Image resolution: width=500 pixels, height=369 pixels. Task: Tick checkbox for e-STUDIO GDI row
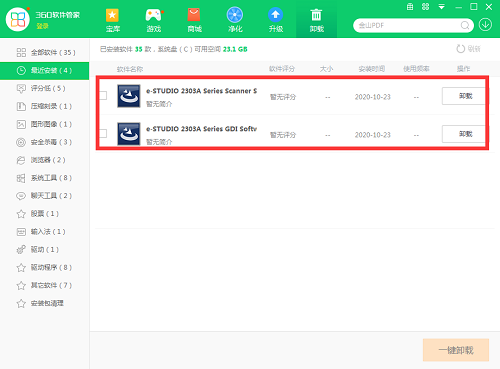[x=103, y=134]
